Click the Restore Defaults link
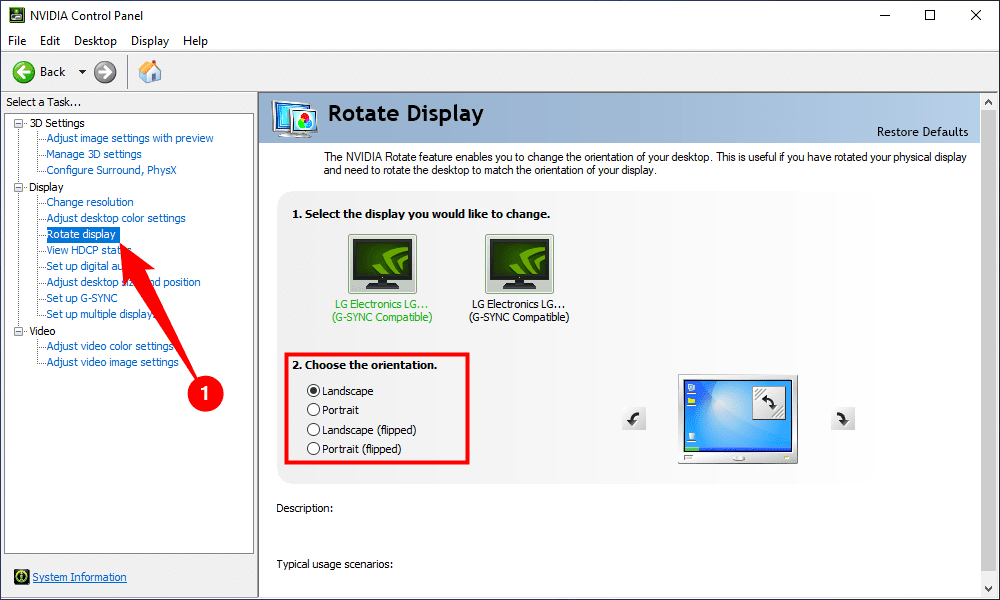The width and height of the screenshot is (1000, 600). point(922,132)
